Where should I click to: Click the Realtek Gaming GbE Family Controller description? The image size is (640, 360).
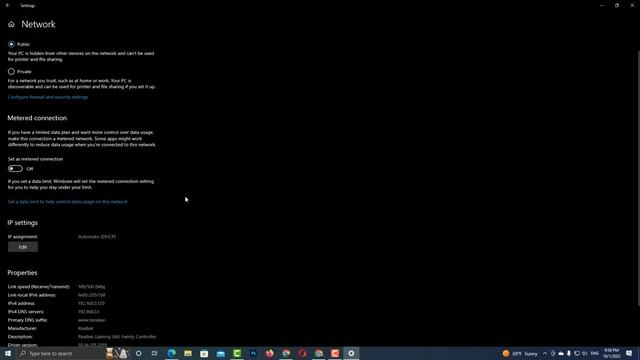(117, 337)
